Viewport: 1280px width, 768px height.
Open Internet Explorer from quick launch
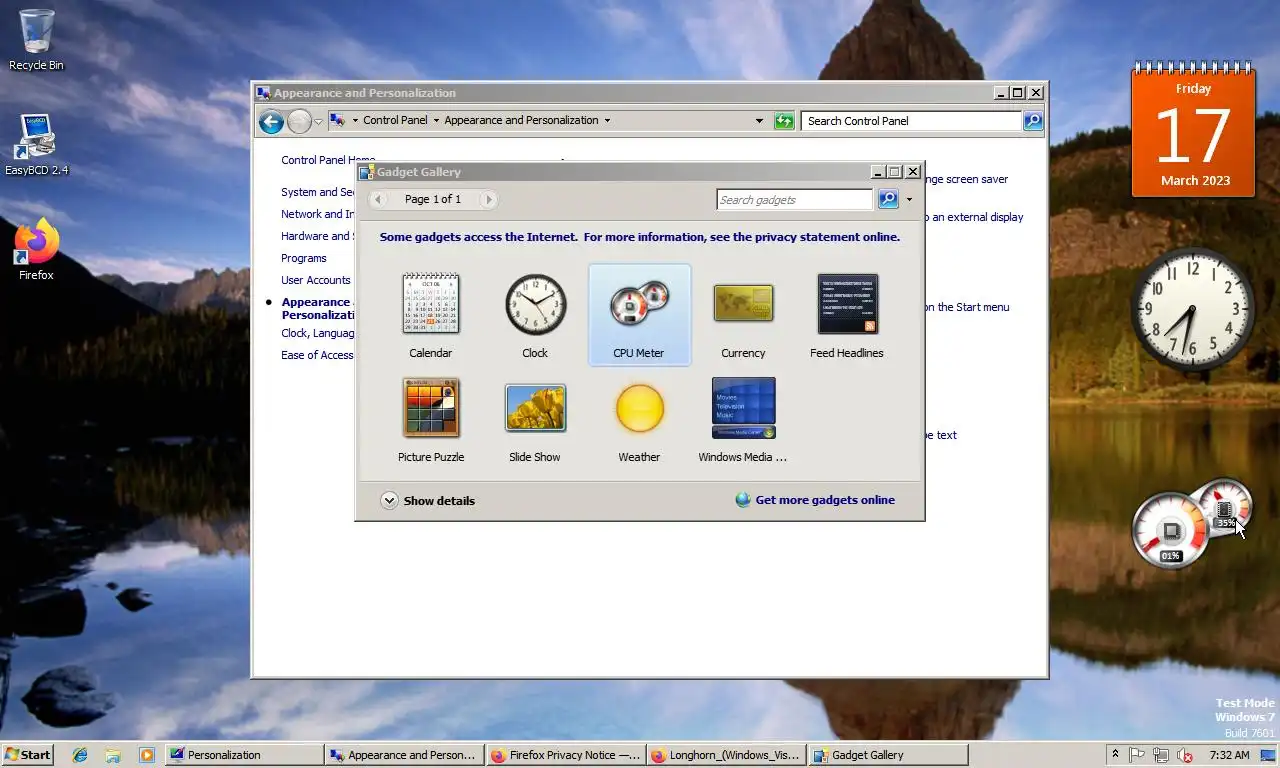click(x=80, y=755)
